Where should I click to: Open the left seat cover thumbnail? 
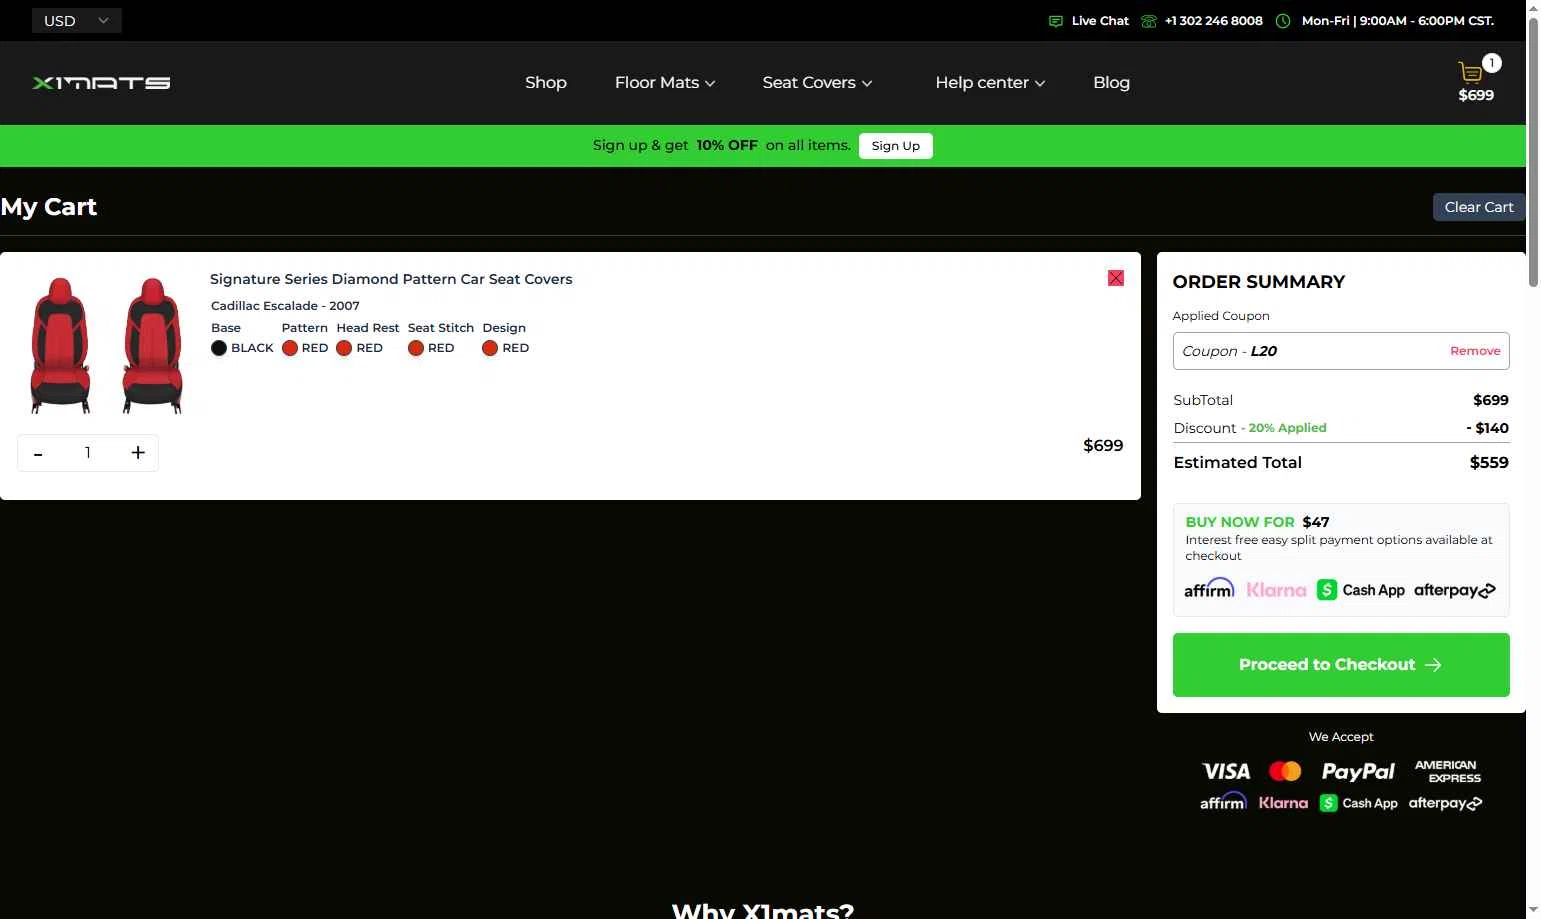(x=61, y=345)
